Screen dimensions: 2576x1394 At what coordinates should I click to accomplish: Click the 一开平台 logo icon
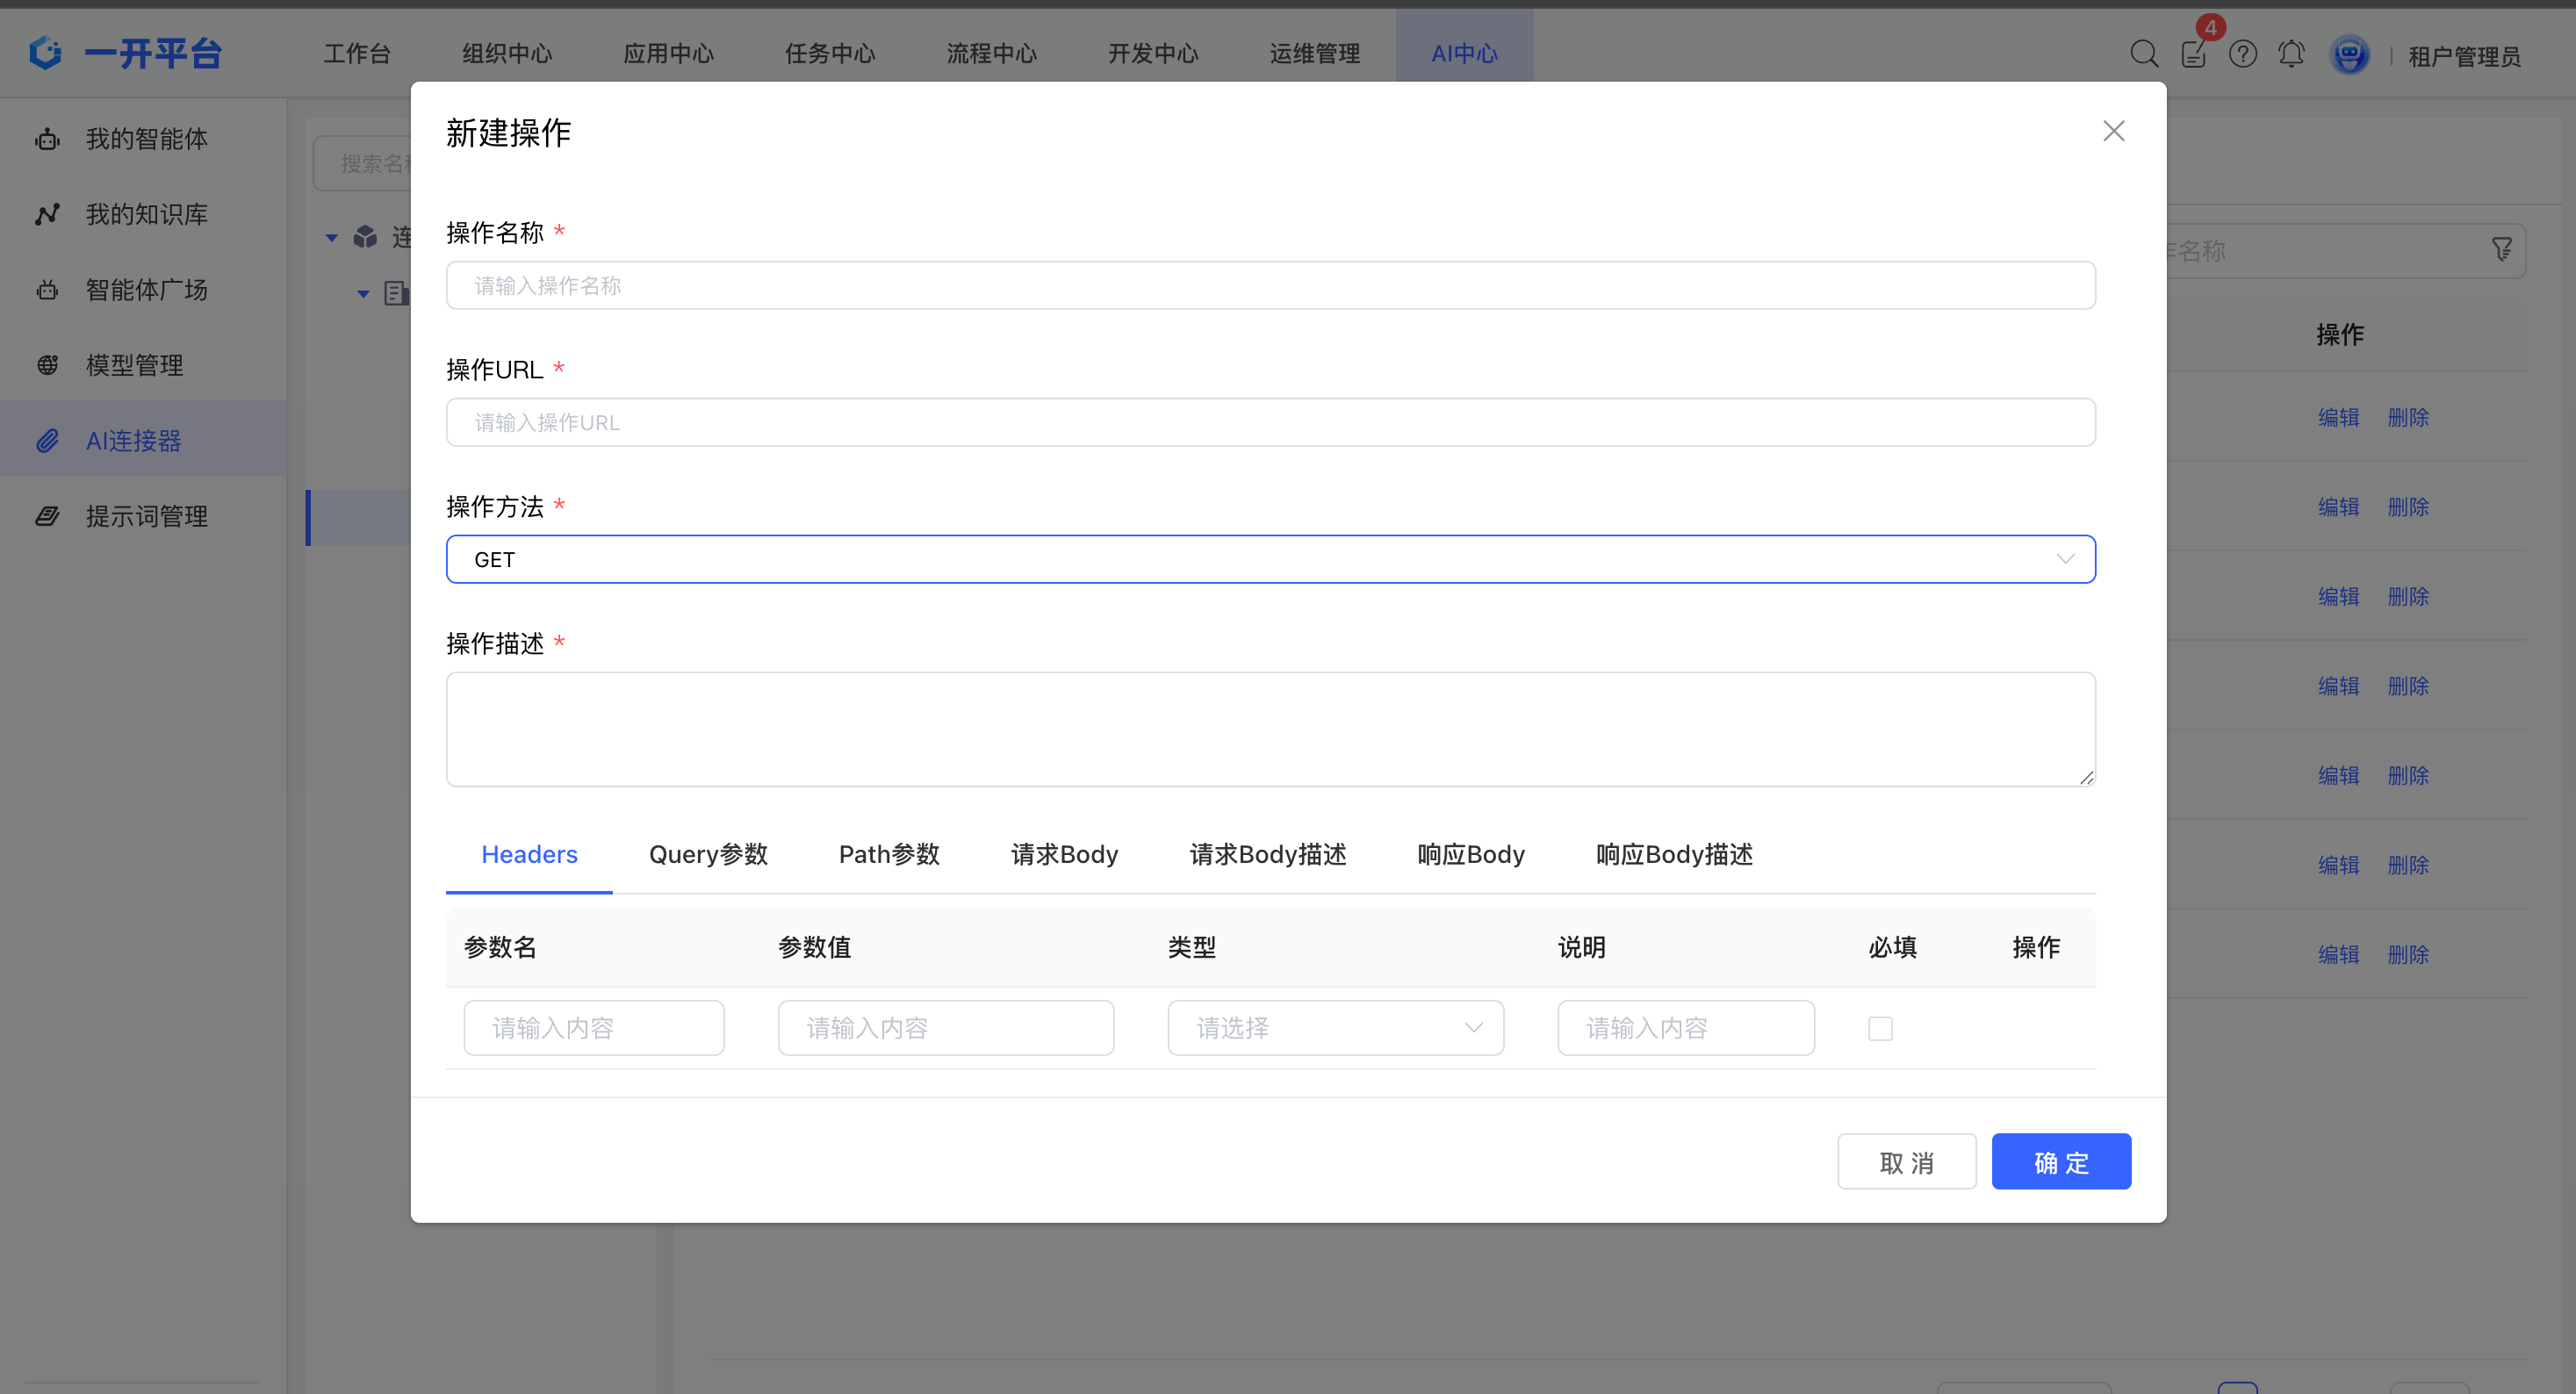(46, 52)
